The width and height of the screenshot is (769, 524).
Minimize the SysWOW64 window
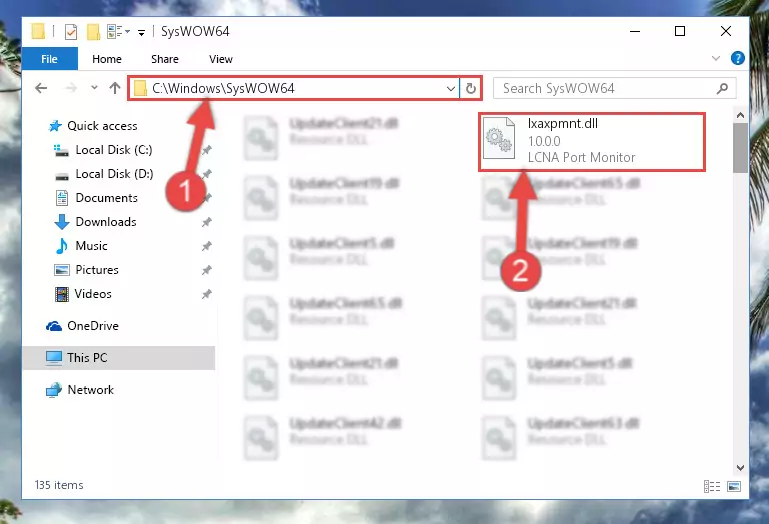[x=635, y=31]
